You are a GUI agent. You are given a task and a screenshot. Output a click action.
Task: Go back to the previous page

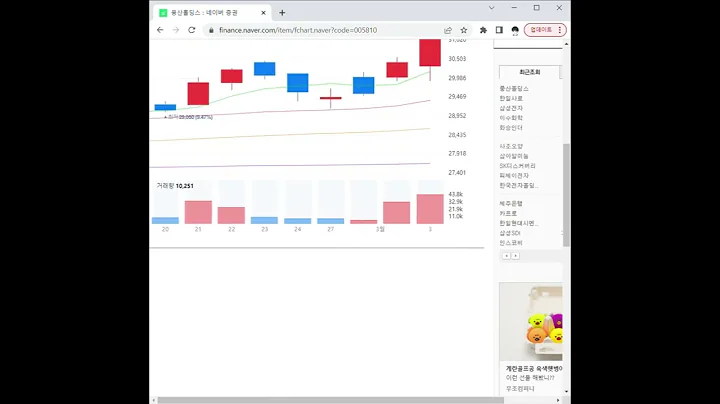click(x=160, y=30)
